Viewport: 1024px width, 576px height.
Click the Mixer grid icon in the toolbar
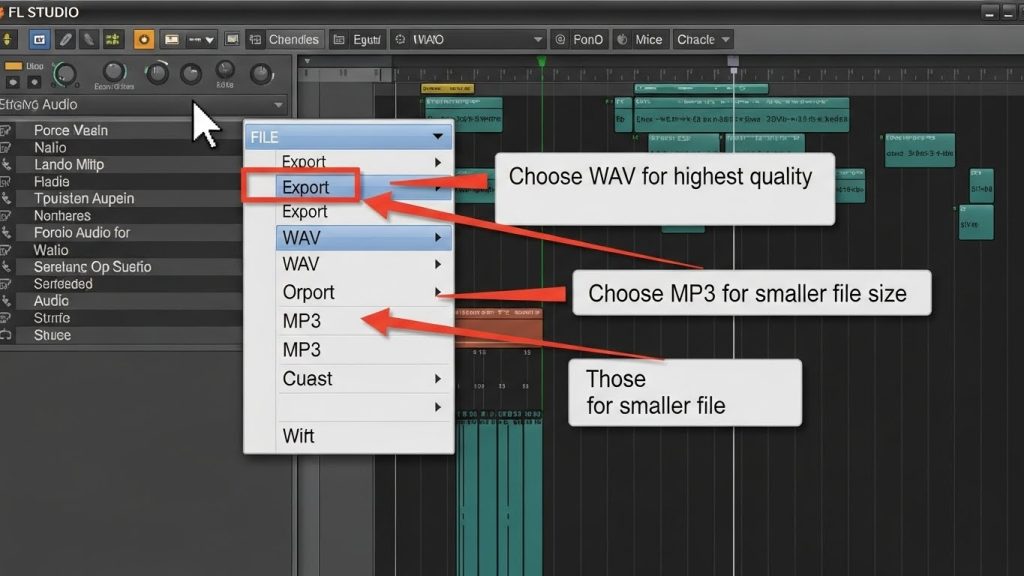(113, 39)
